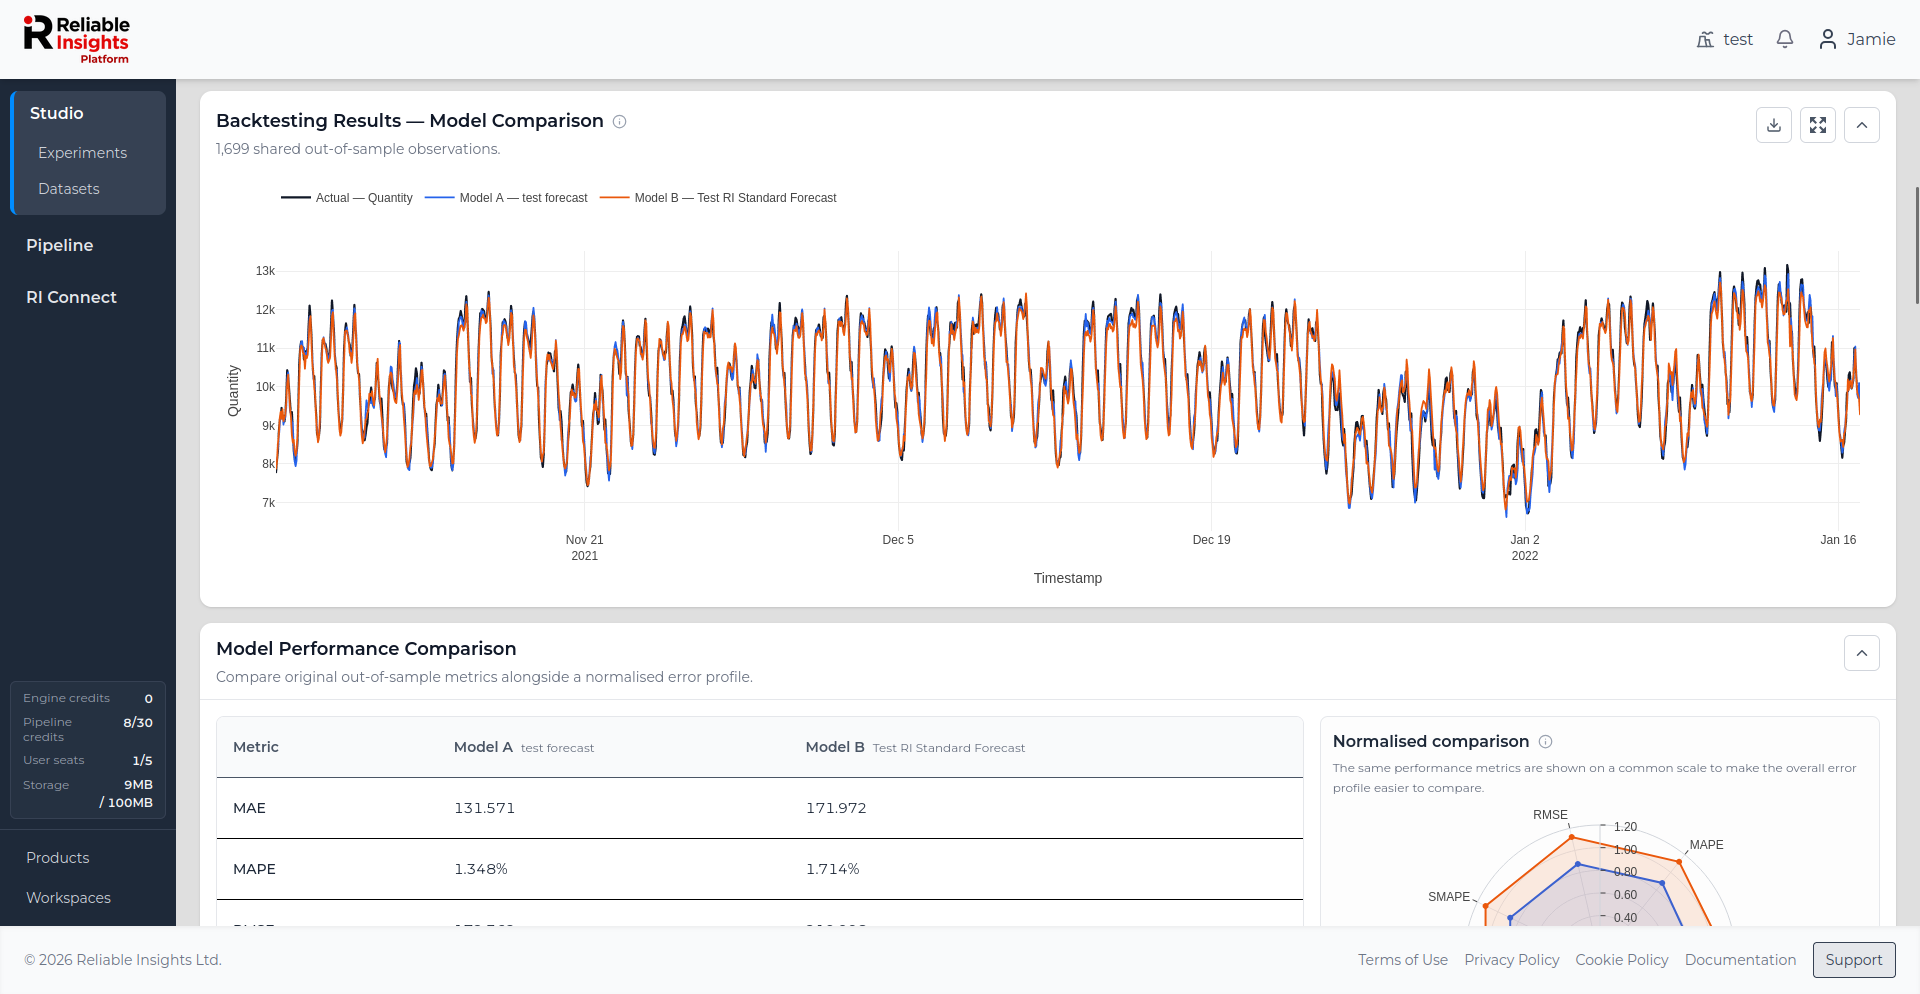Open Workspaces in sidebar
Image resolution: width=1920 pixels, height=994 pixels.
(68, 898)
